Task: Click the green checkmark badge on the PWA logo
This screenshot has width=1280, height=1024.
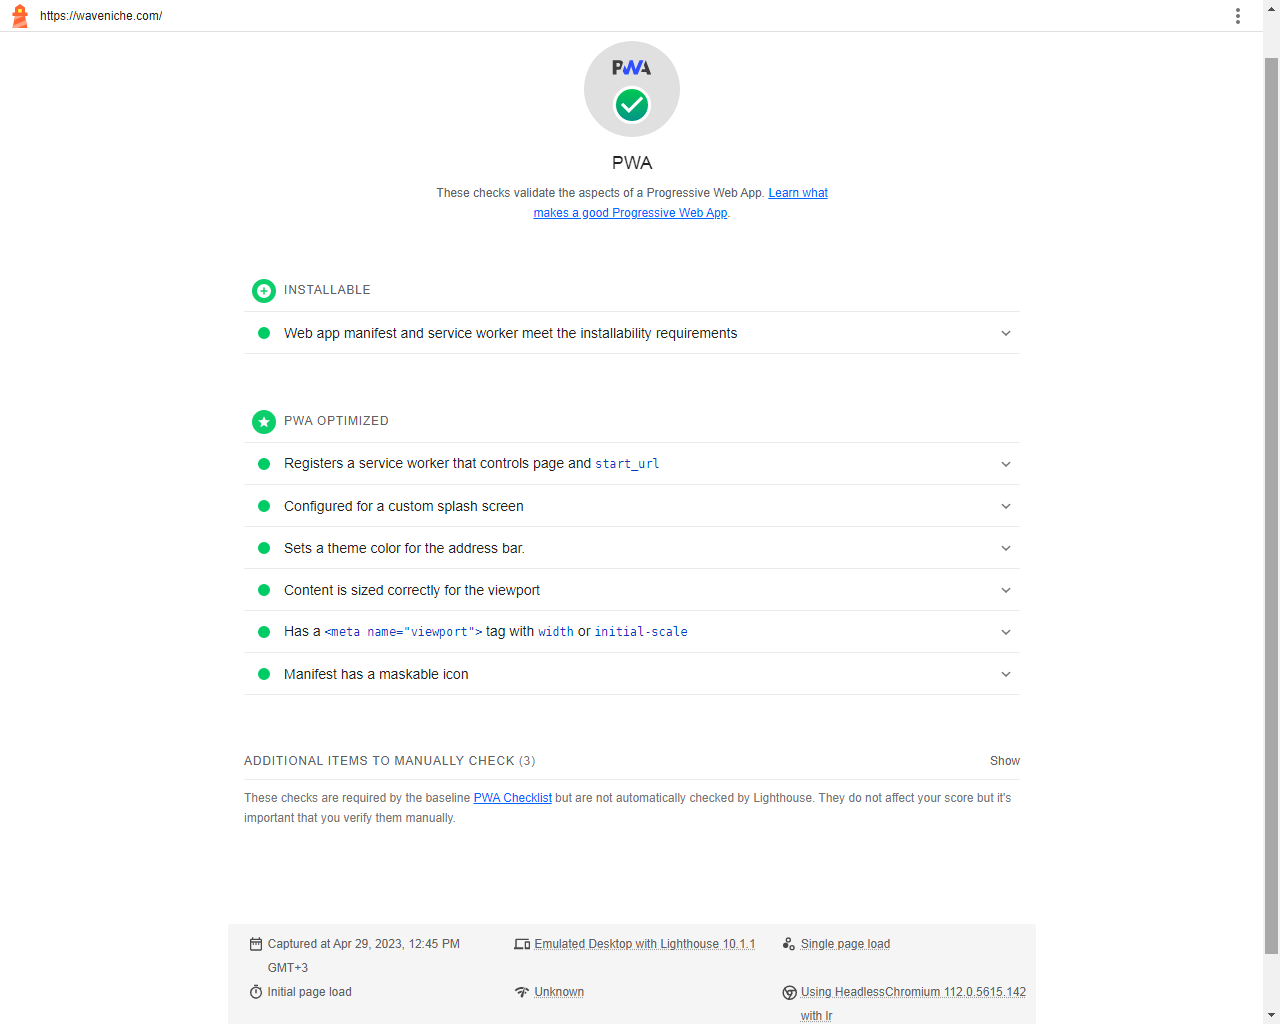Action: coord(631,103)
